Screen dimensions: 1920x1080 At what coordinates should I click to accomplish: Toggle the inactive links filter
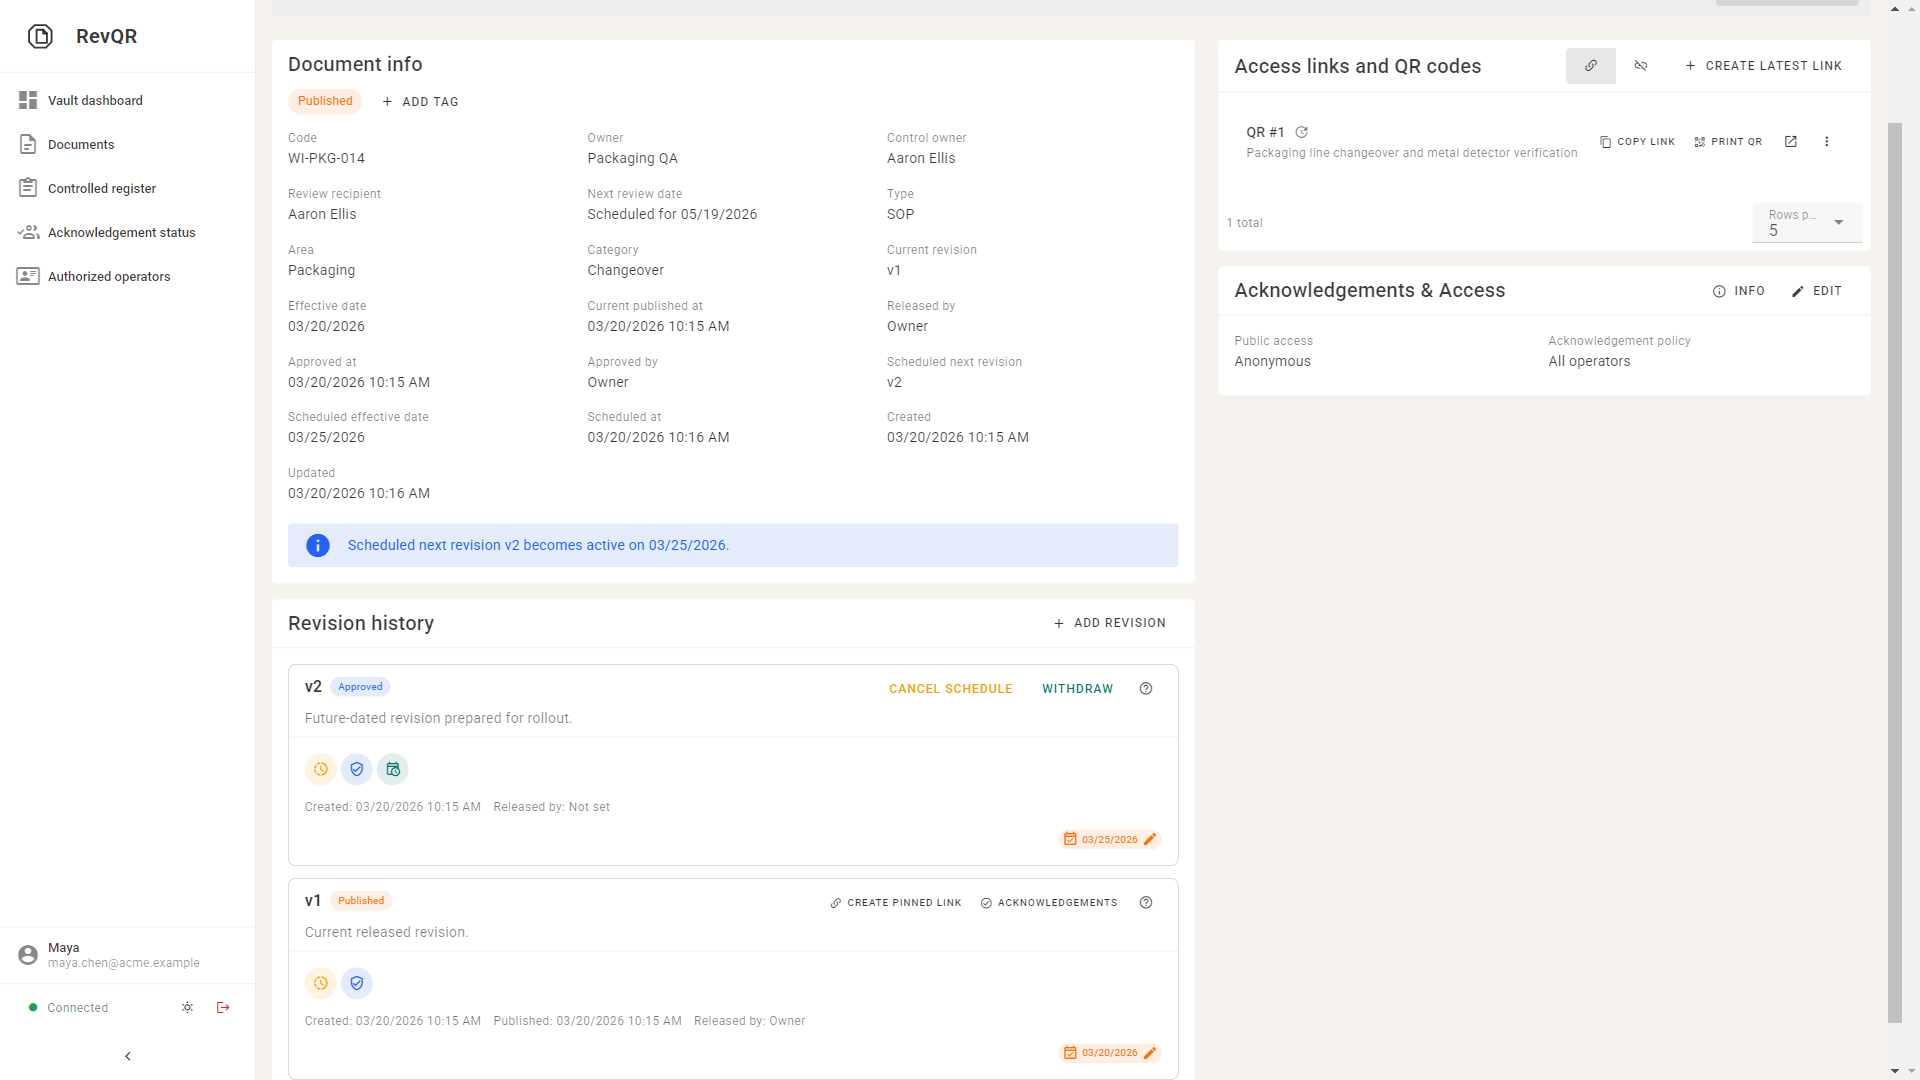click(1640, 65)
